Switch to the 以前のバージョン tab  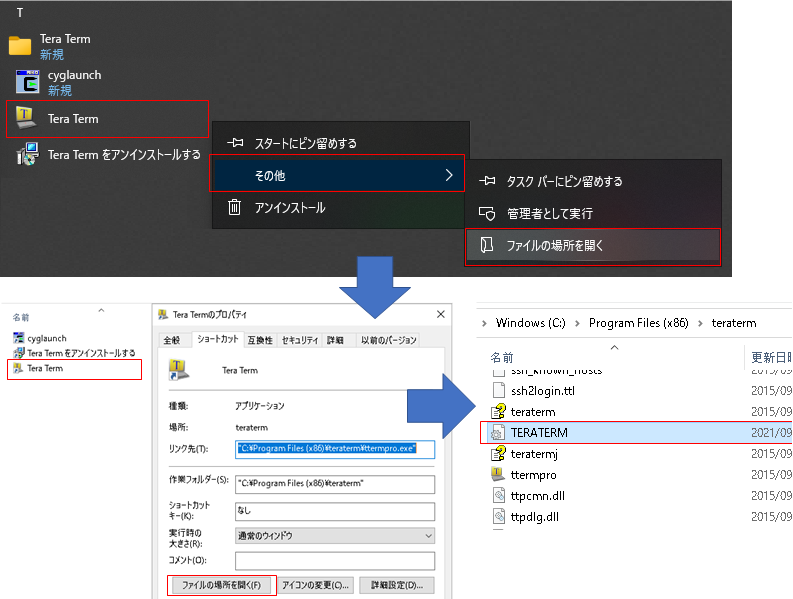(x=388, y=340)
